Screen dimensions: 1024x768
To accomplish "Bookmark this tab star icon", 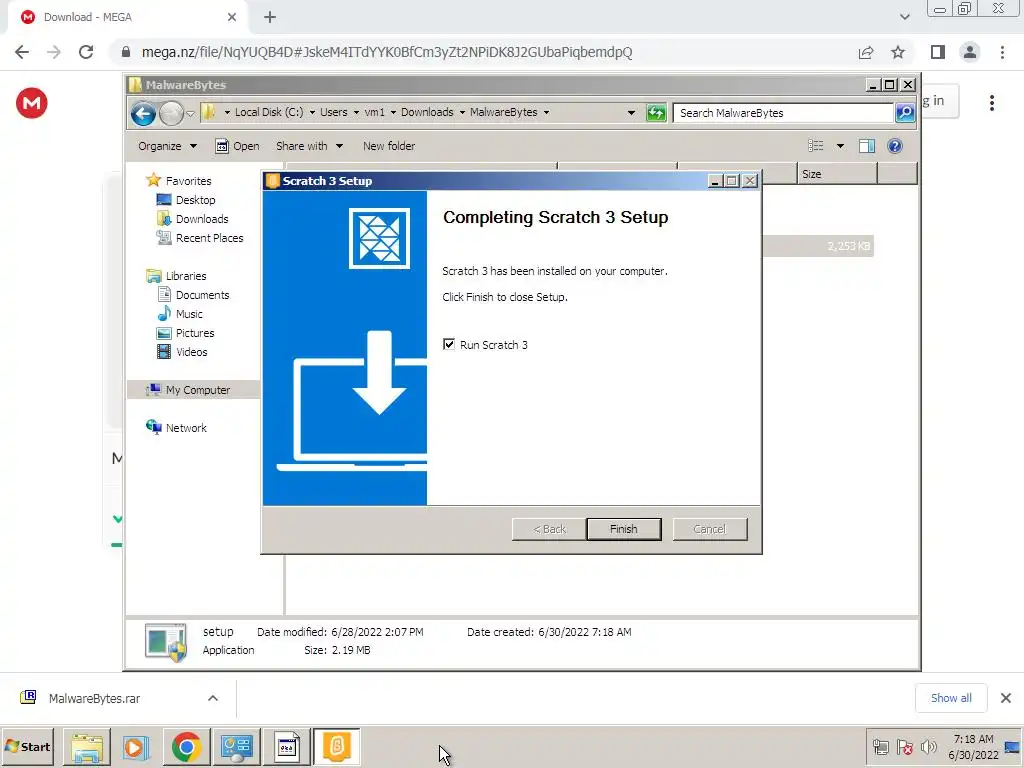I will click(x=898, y=52).
